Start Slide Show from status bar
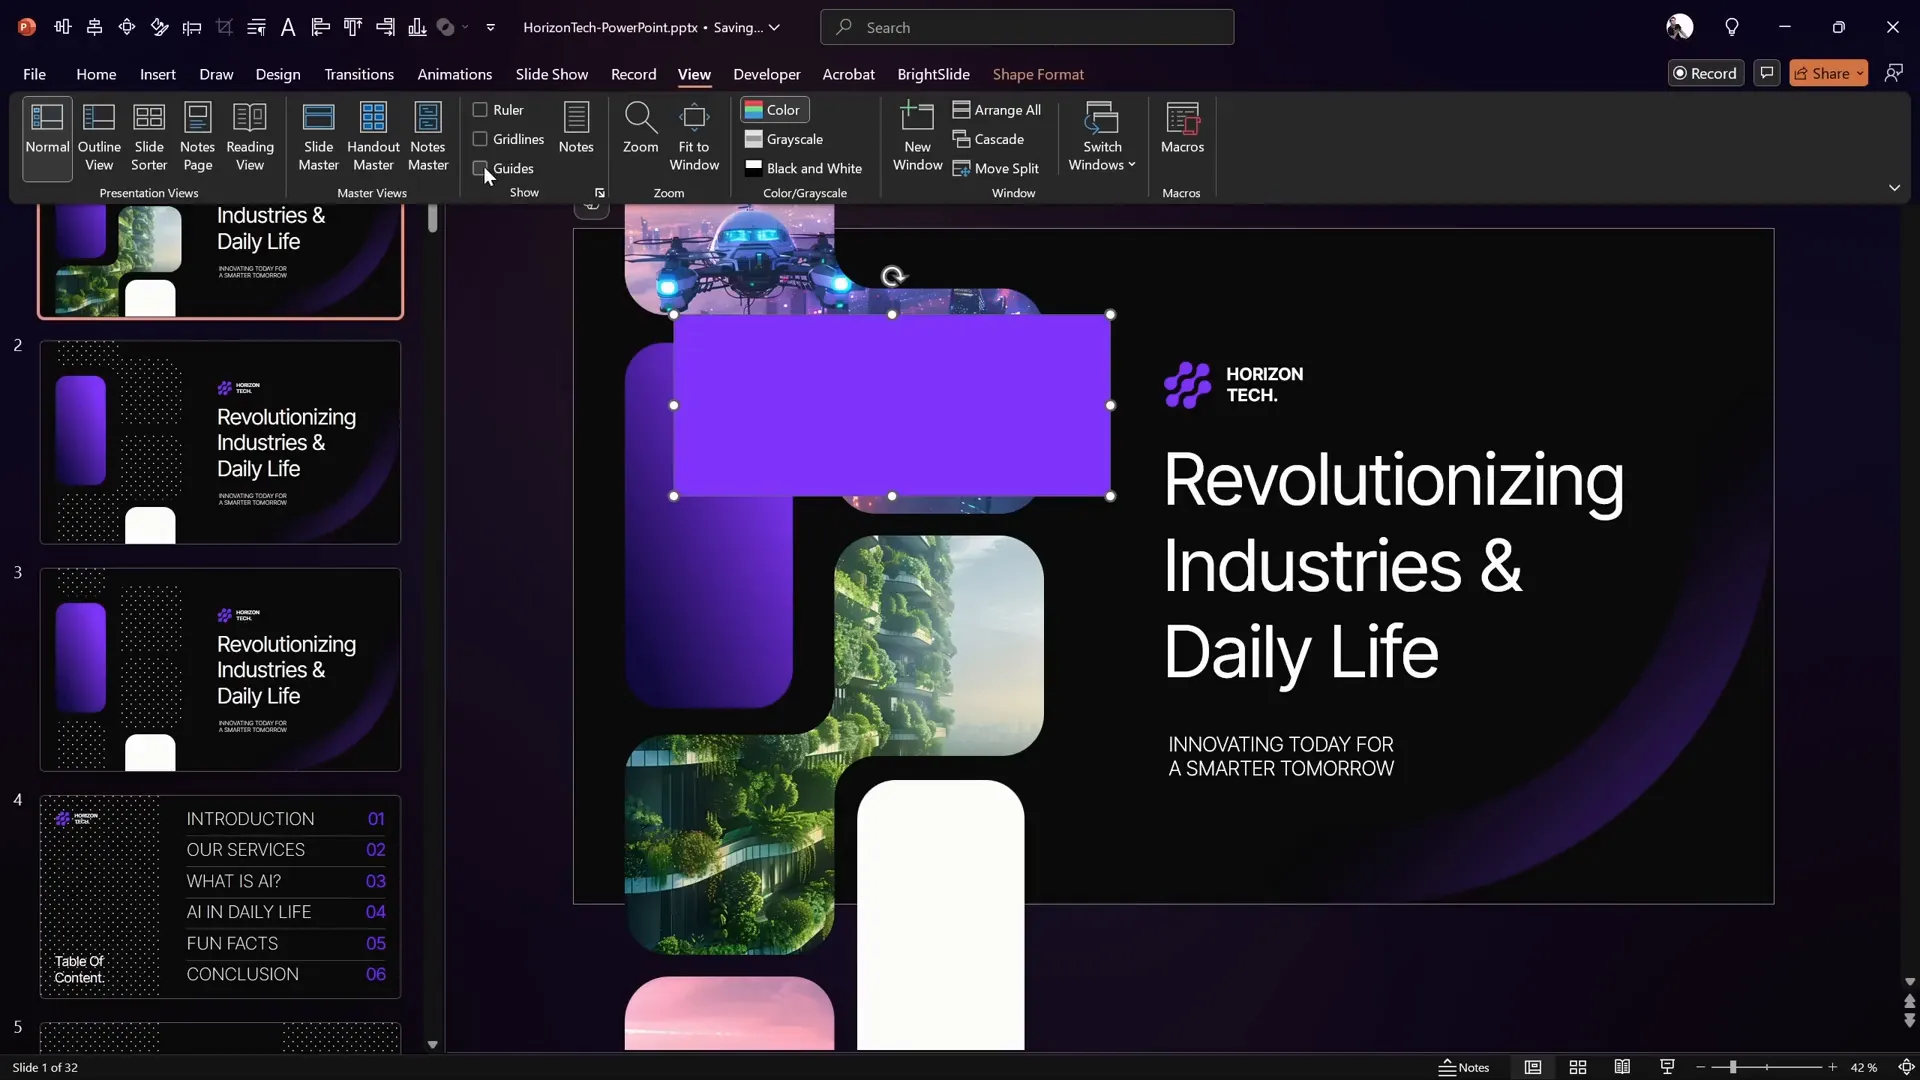1920x1080 pixels. [1666, 1067]
